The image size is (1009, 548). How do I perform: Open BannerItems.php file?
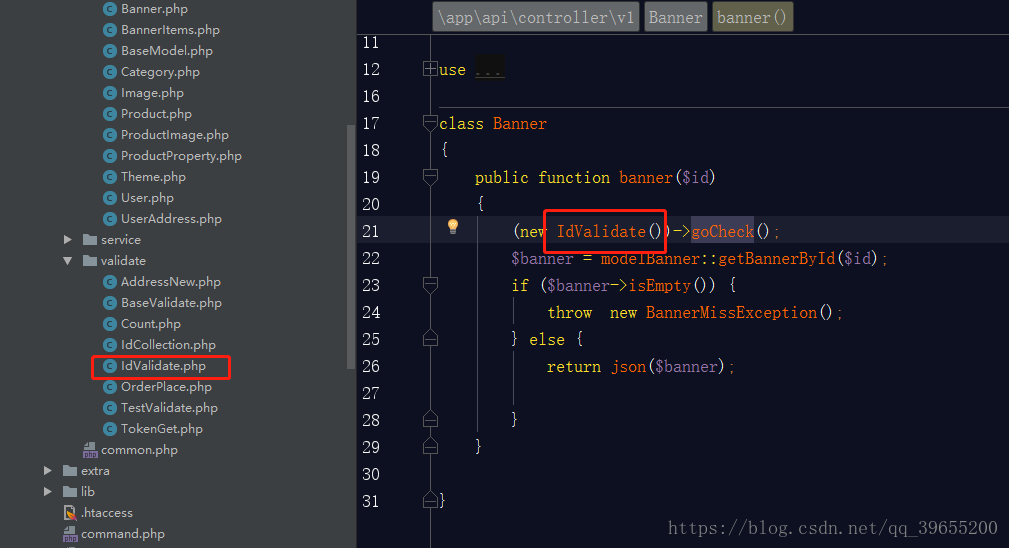[x=170, y=30]
